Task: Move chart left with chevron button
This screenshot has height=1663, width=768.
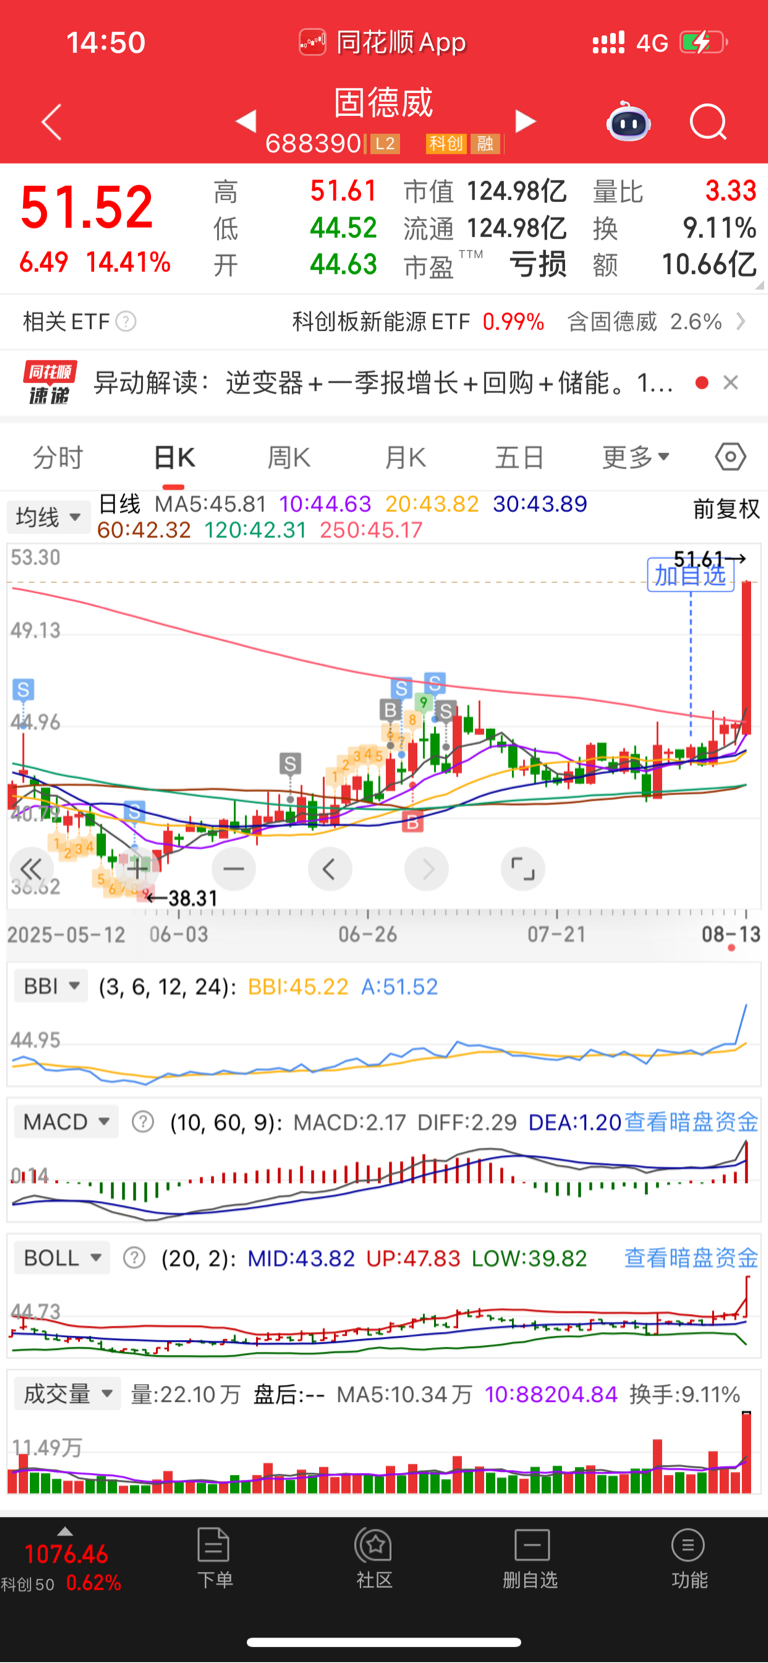Action: click(330, 869)
